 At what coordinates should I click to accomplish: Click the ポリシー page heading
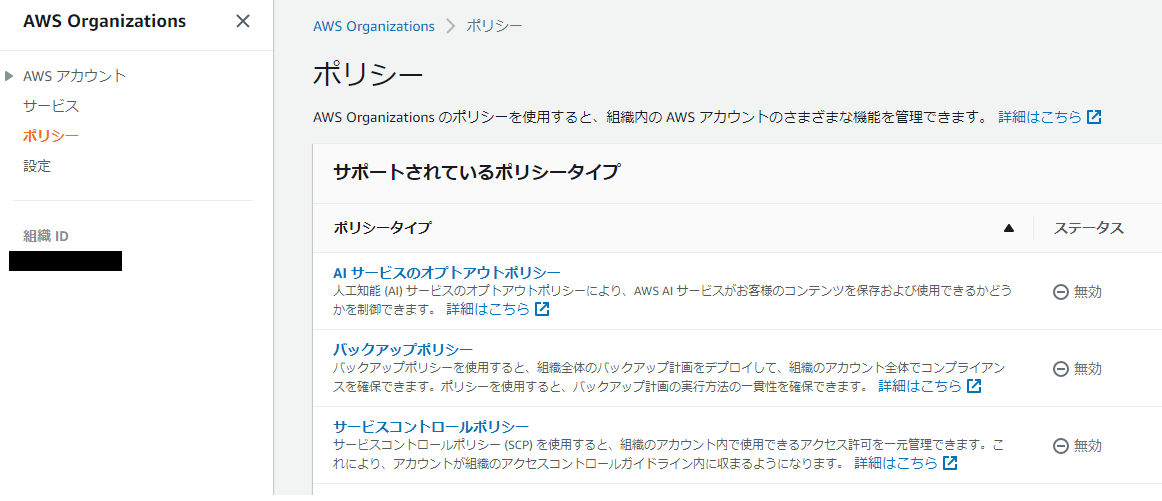point(368,75)
